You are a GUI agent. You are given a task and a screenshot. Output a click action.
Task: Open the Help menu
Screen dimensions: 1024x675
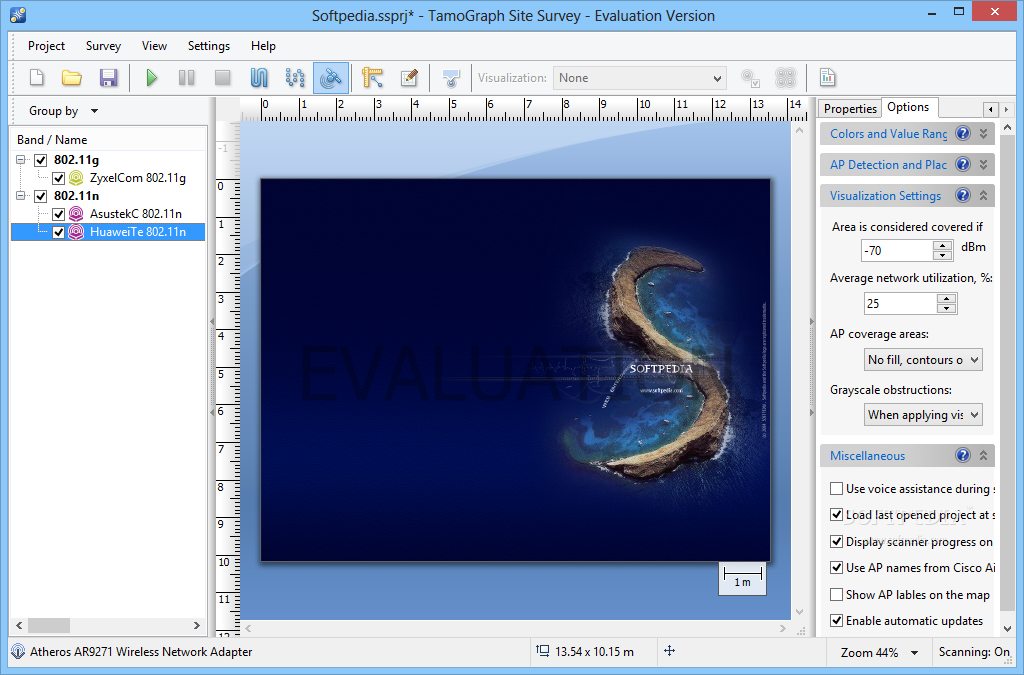coord(263,46)
